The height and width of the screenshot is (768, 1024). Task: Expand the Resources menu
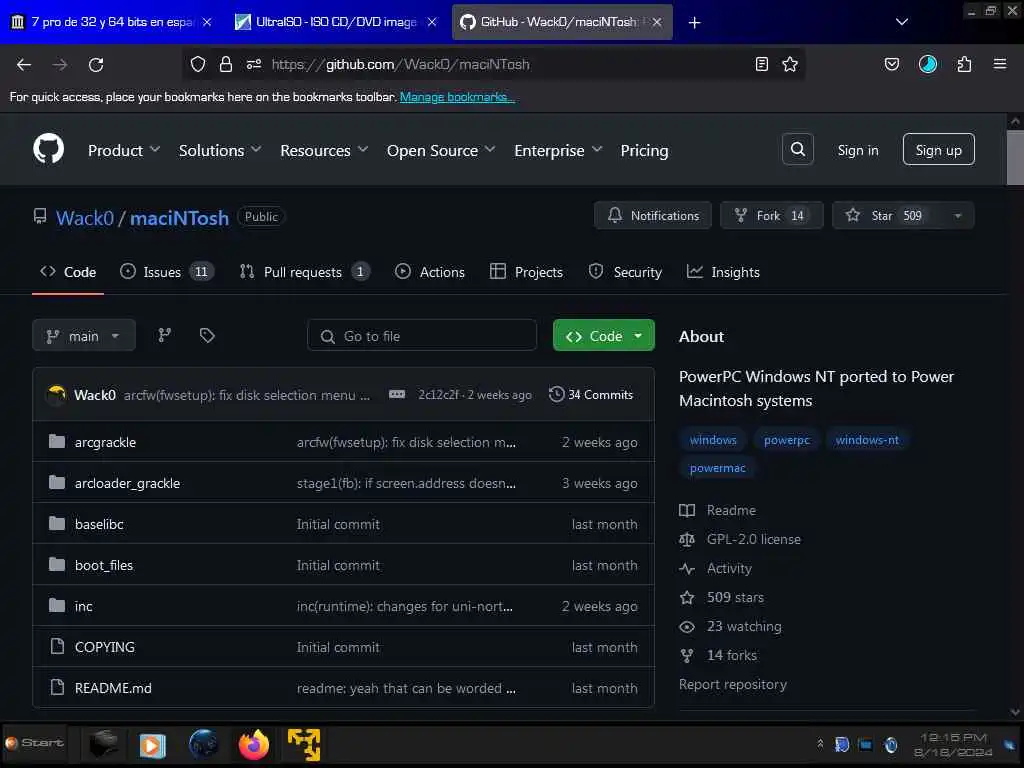click(324, 150)
